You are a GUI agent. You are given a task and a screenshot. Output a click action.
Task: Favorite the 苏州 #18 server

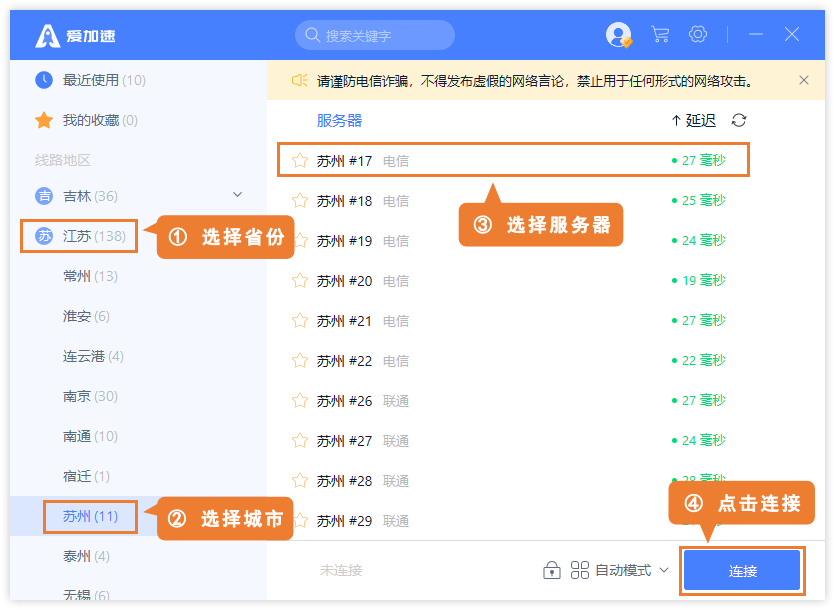point(300,200)
